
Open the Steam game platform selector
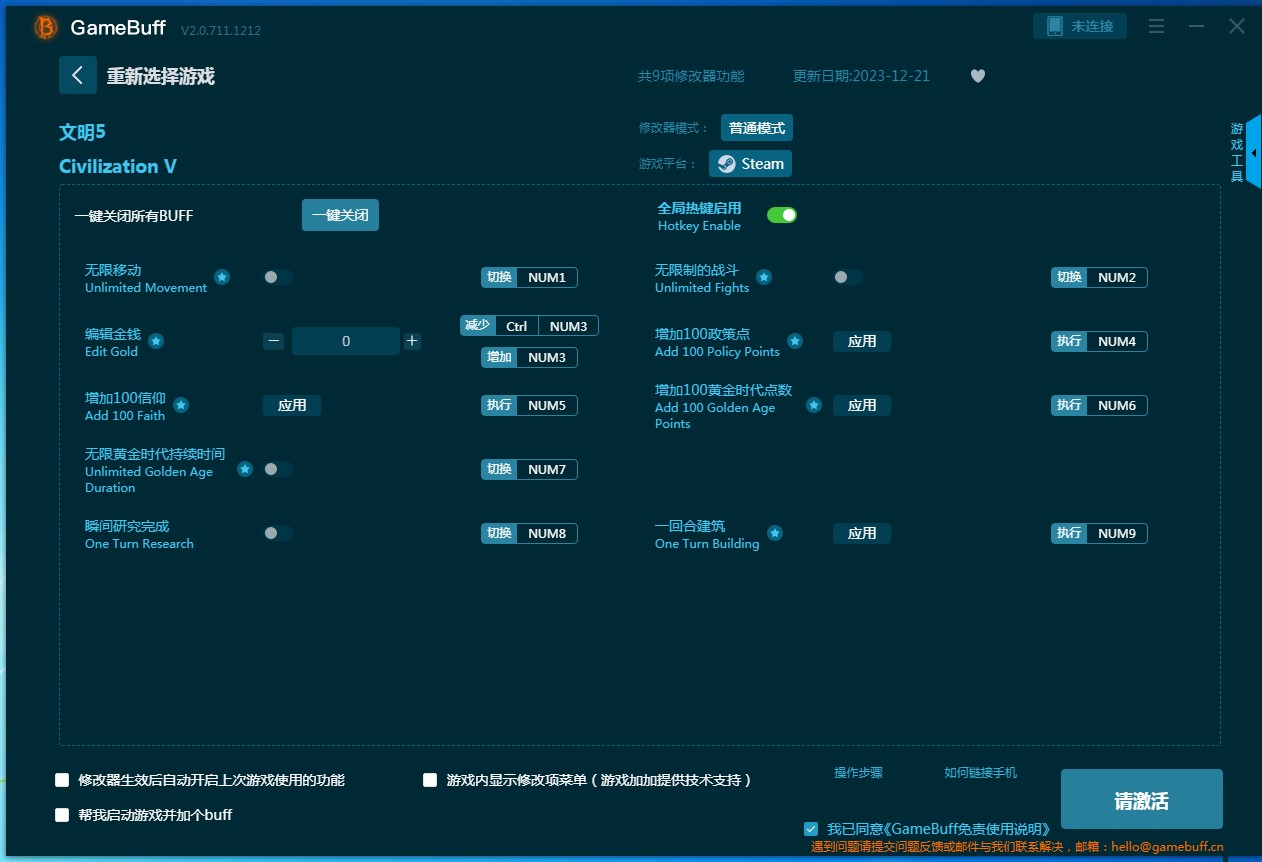(x=750, y=164)
